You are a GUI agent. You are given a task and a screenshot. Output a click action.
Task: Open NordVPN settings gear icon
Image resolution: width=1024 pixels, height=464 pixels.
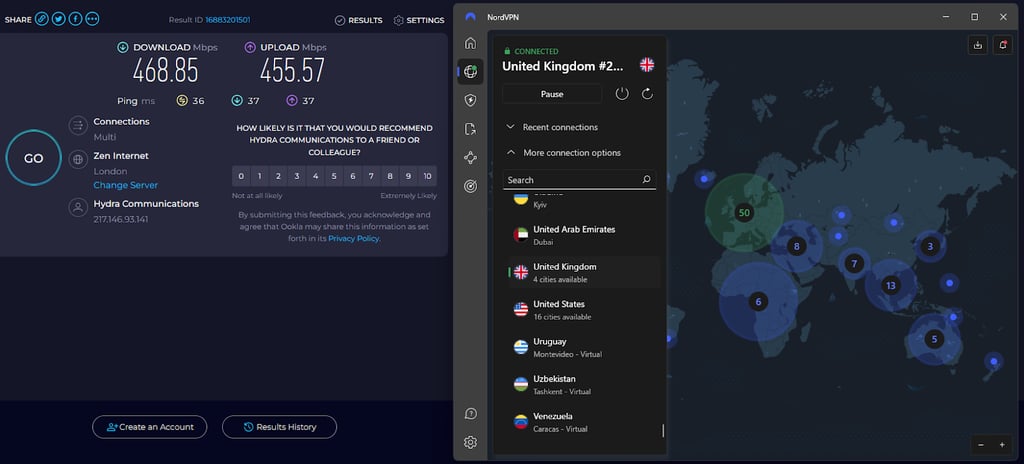coord(470,442)
